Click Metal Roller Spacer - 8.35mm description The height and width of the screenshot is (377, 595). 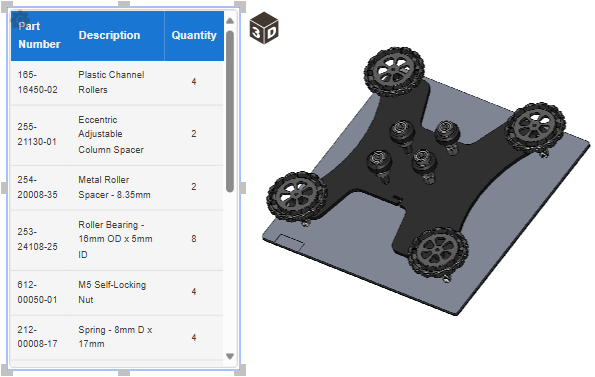114,187
